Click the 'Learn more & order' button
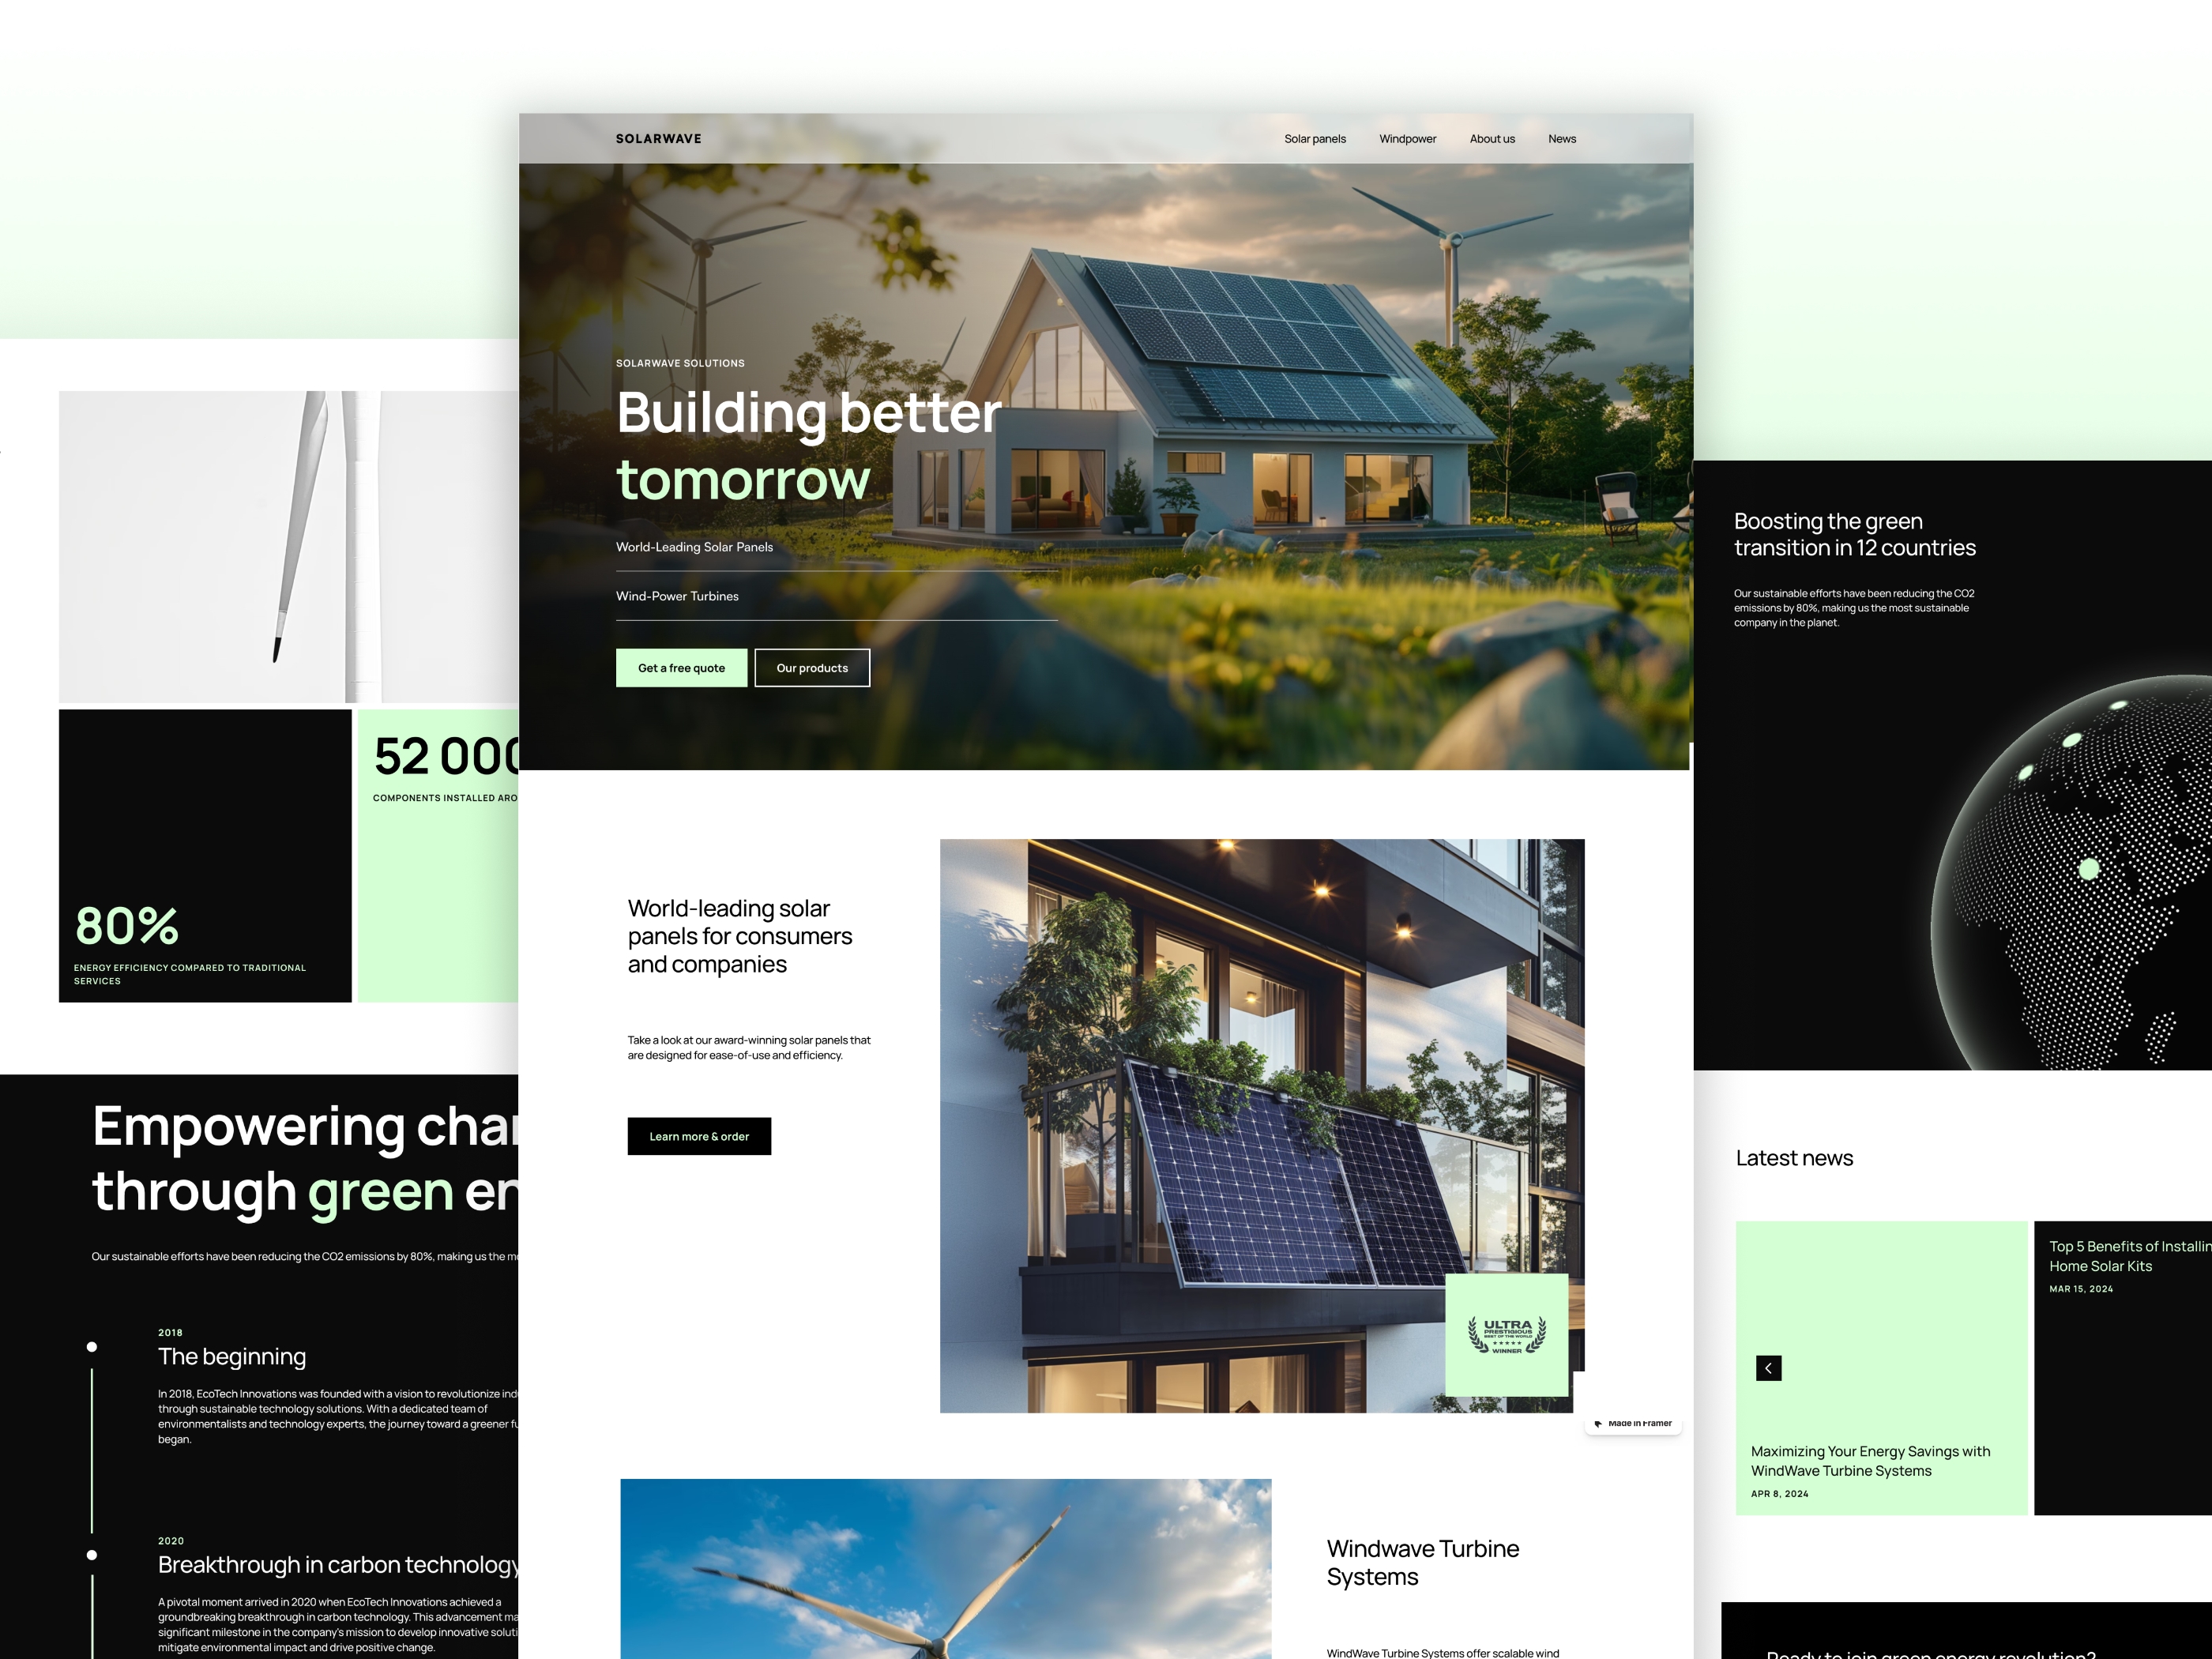This screenshot has height=1659, width=2212. pyautogui.click(x=697, y=1136)
